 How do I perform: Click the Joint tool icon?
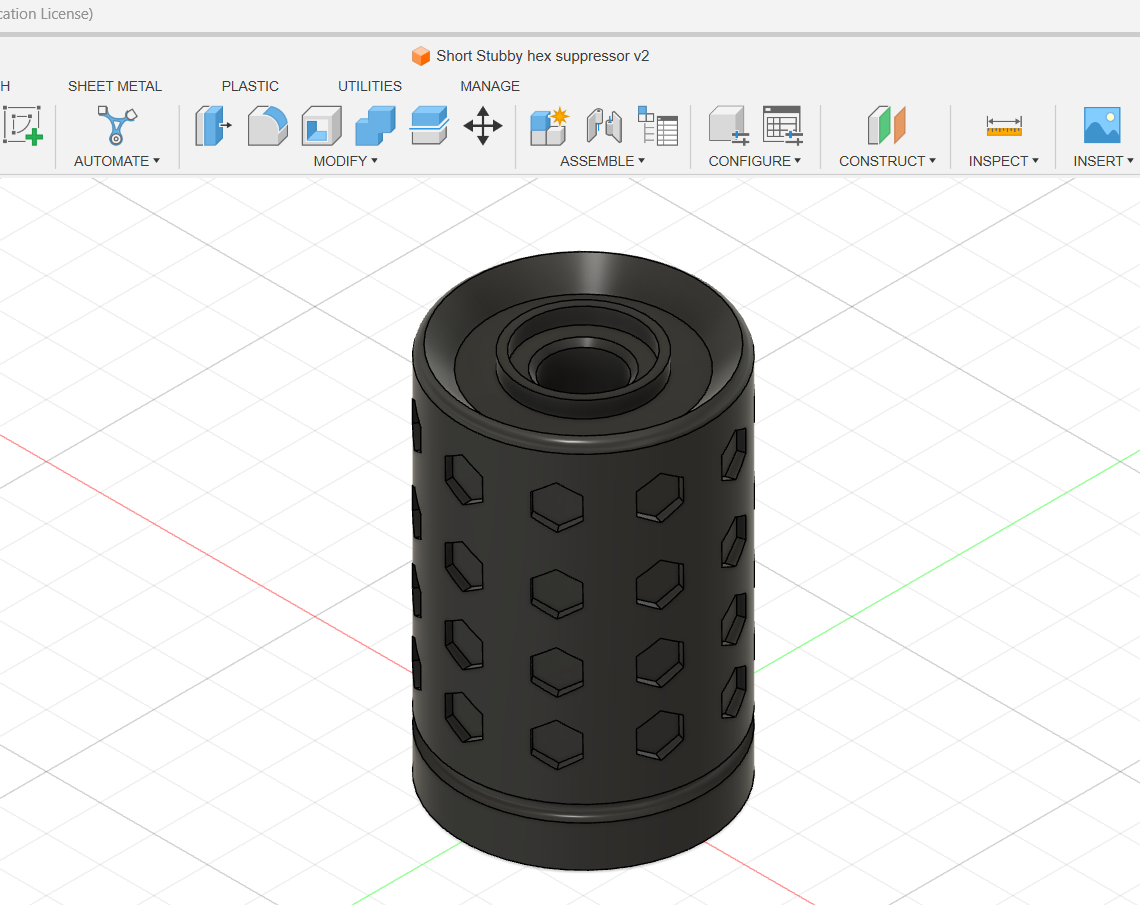[604, 126]
